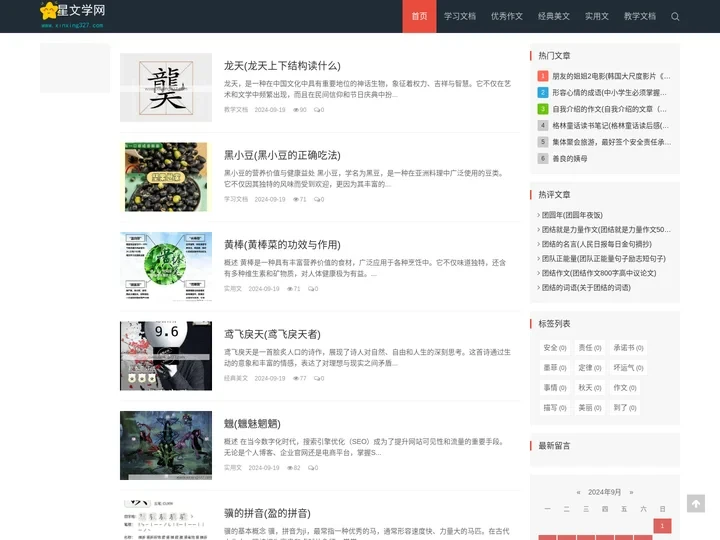Click 经典美文 category under 鸢飞戾天 article
Screen dimensions: 720x540
click(x=236, y=378)
